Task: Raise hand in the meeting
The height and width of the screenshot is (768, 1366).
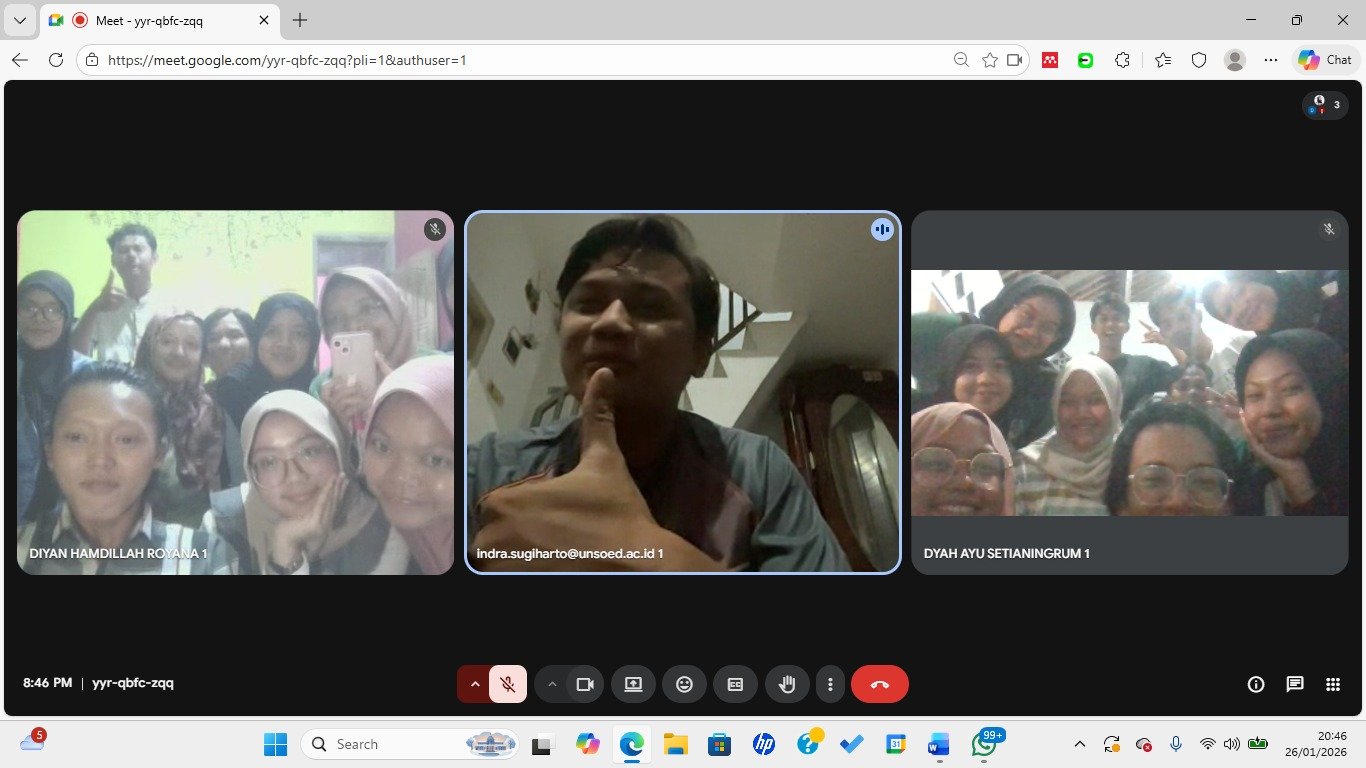Action: pyautogui.click(x=787, y=684)
